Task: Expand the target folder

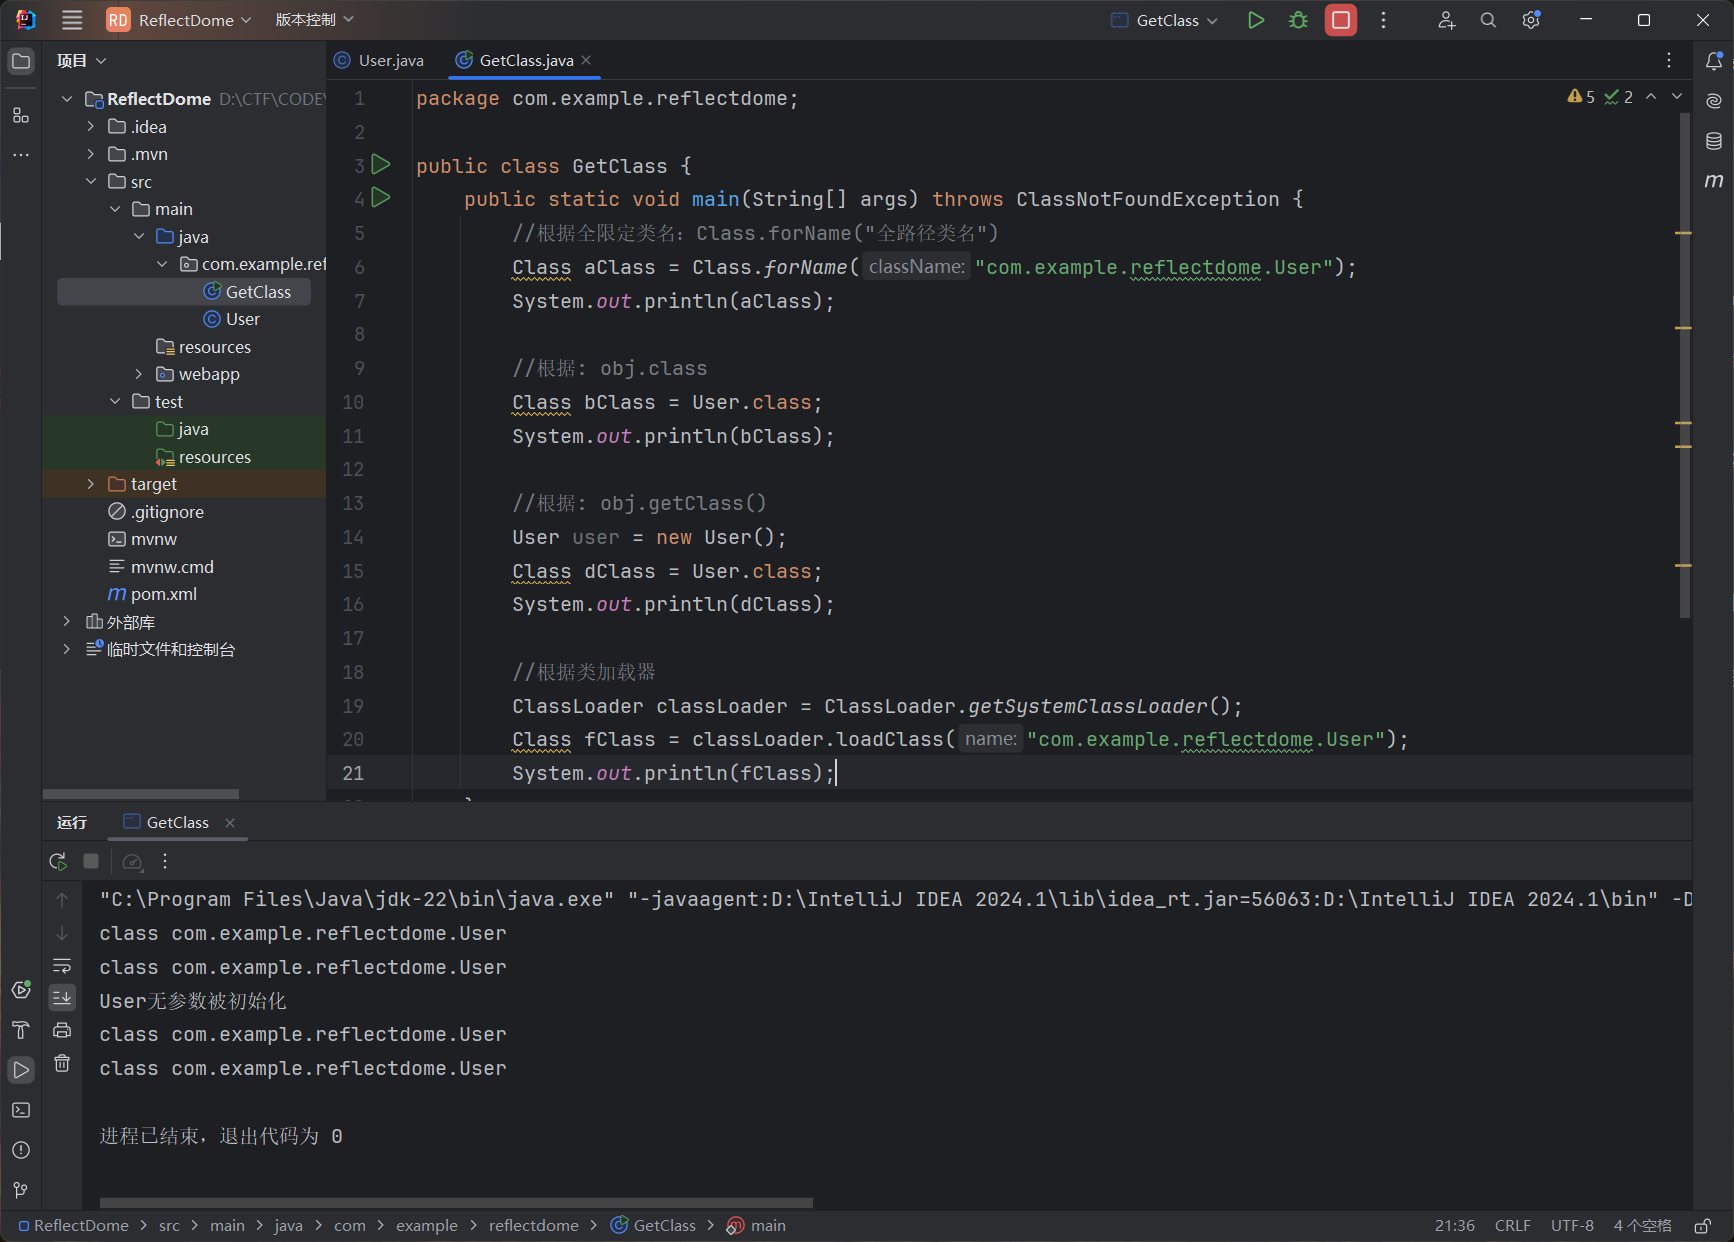Action: point(91,484)
